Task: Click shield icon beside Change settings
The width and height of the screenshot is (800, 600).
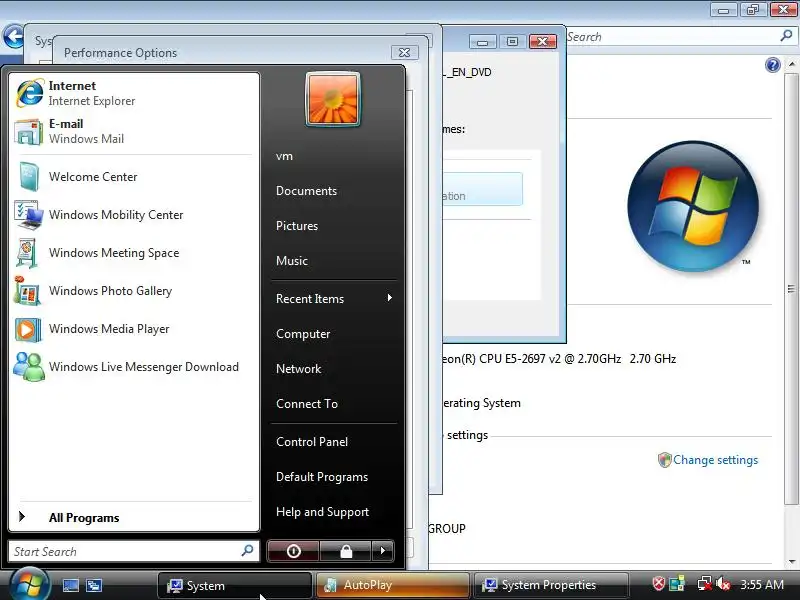Action: click(x=664, y=460)
